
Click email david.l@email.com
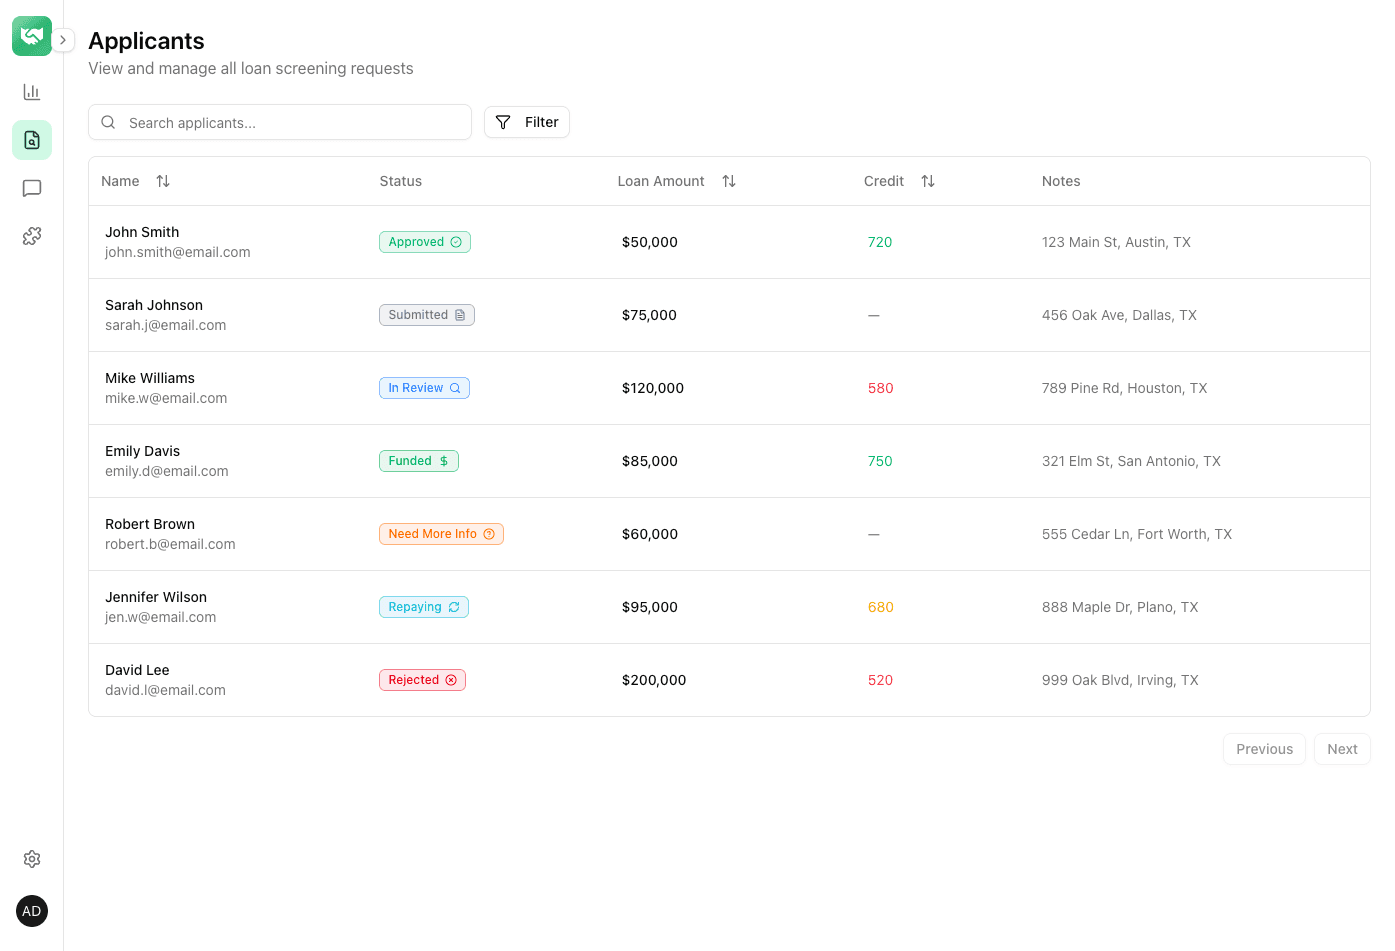[x=165, y=690]
